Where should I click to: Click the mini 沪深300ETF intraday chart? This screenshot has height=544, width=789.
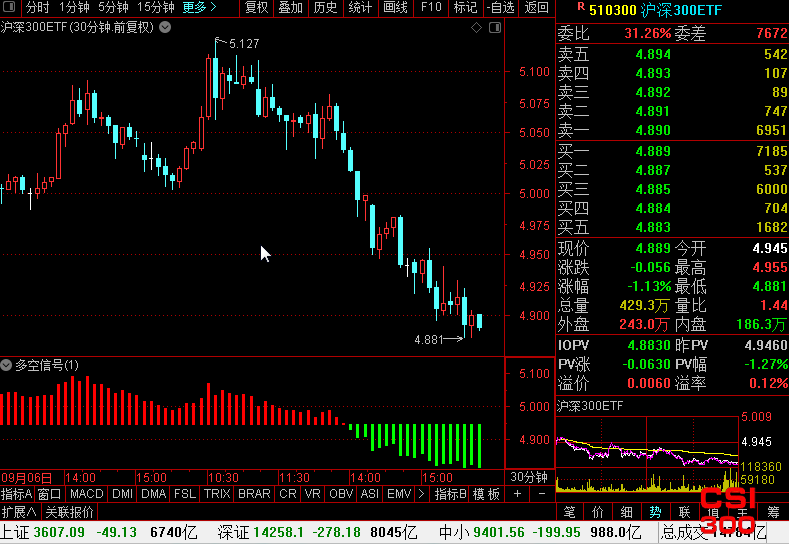tap(647, 452)
